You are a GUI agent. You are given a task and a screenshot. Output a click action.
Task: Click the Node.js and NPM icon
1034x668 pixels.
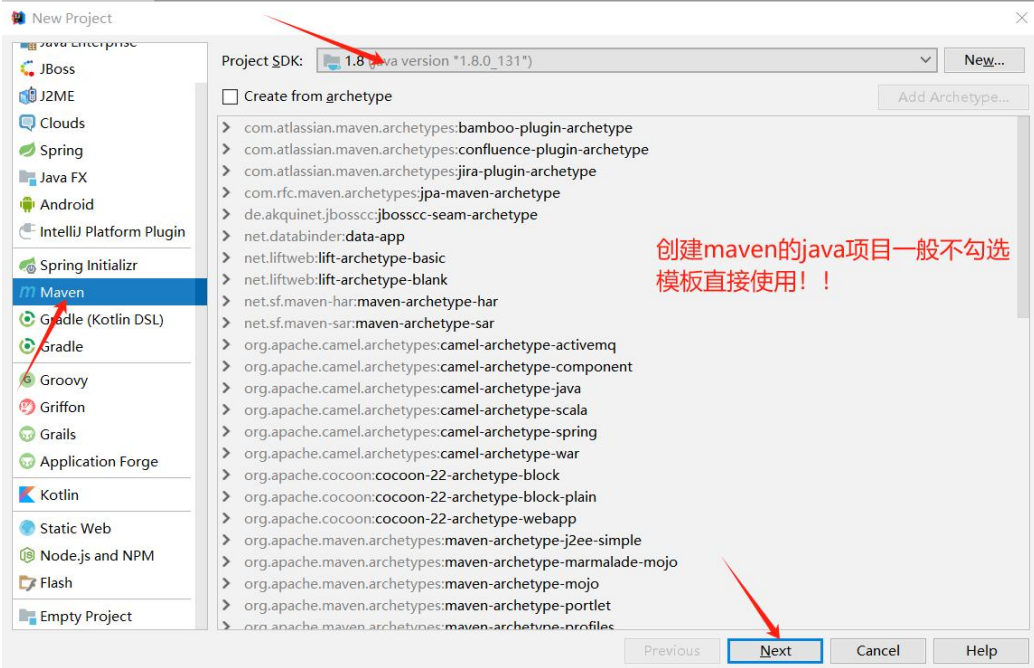27,555
